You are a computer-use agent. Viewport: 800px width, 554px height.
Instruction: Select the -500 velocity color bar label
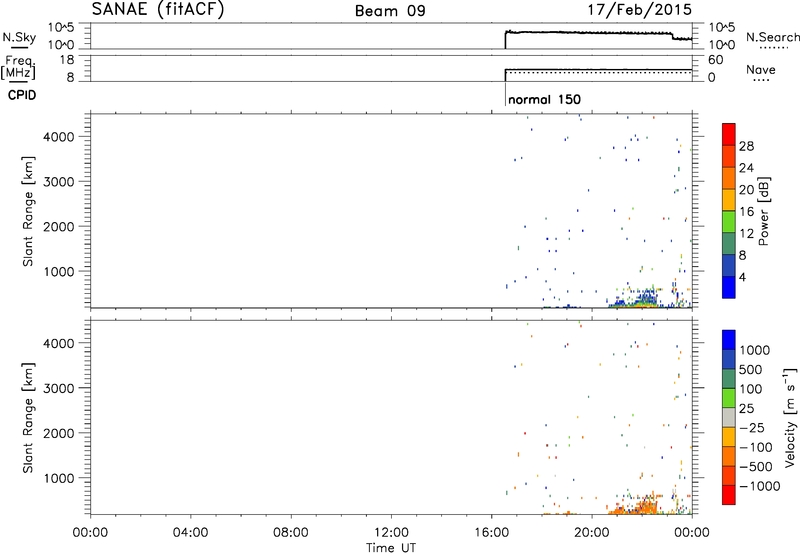pyautogui.click(x=756, y=466)
